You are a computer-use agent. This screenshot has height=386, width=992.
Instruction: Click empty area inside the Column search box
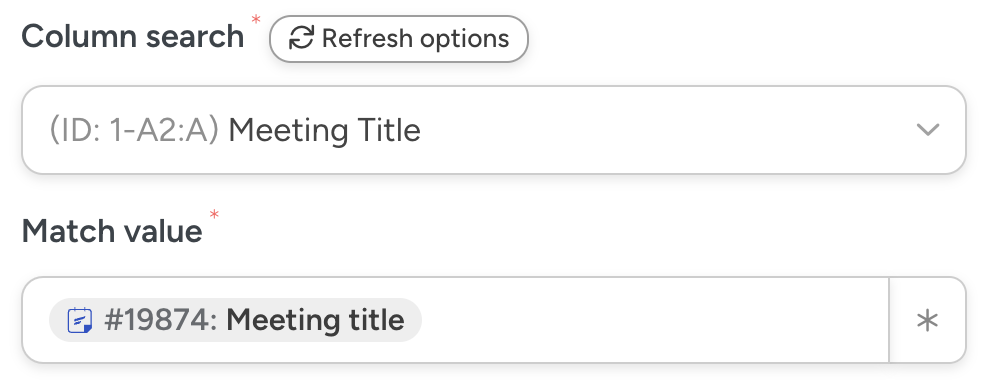click(x=664, y=130)
